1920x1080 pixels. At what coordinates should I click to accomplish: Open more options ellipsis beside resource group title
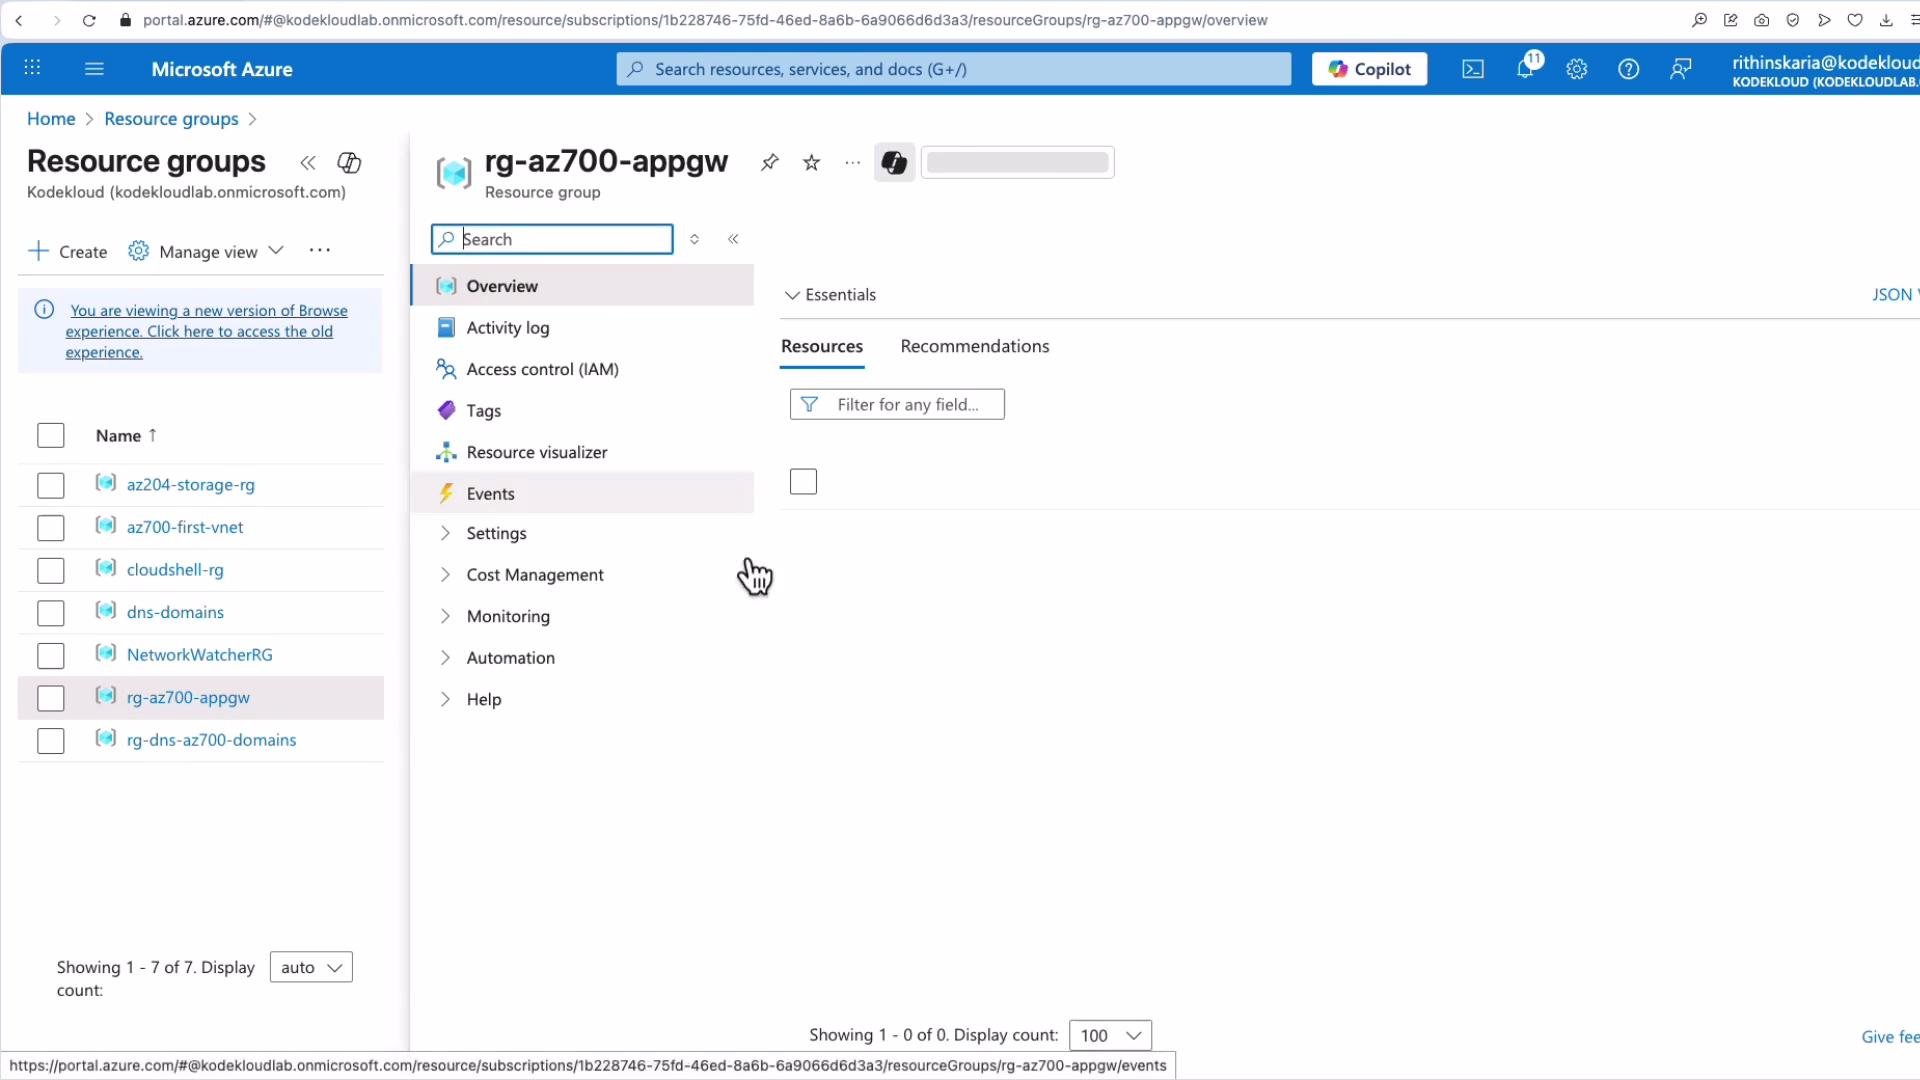[x=852, y=162]
